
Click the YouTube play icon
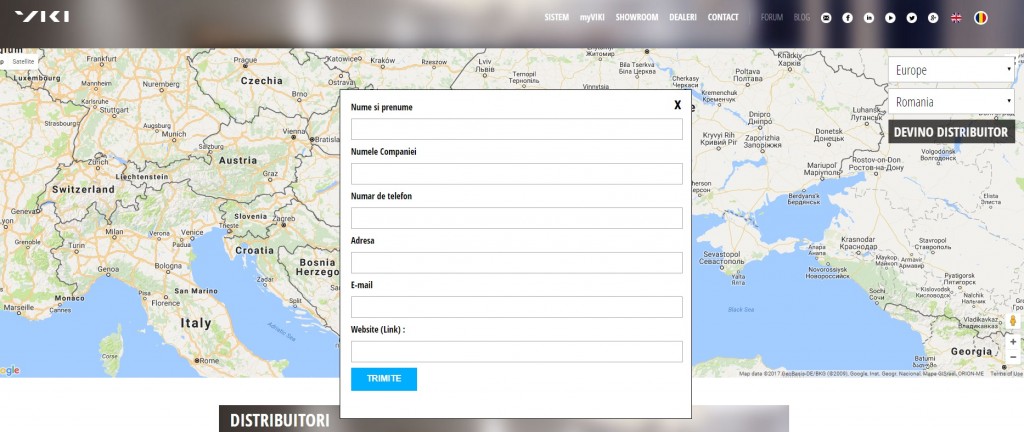click(x=890, y=18)
